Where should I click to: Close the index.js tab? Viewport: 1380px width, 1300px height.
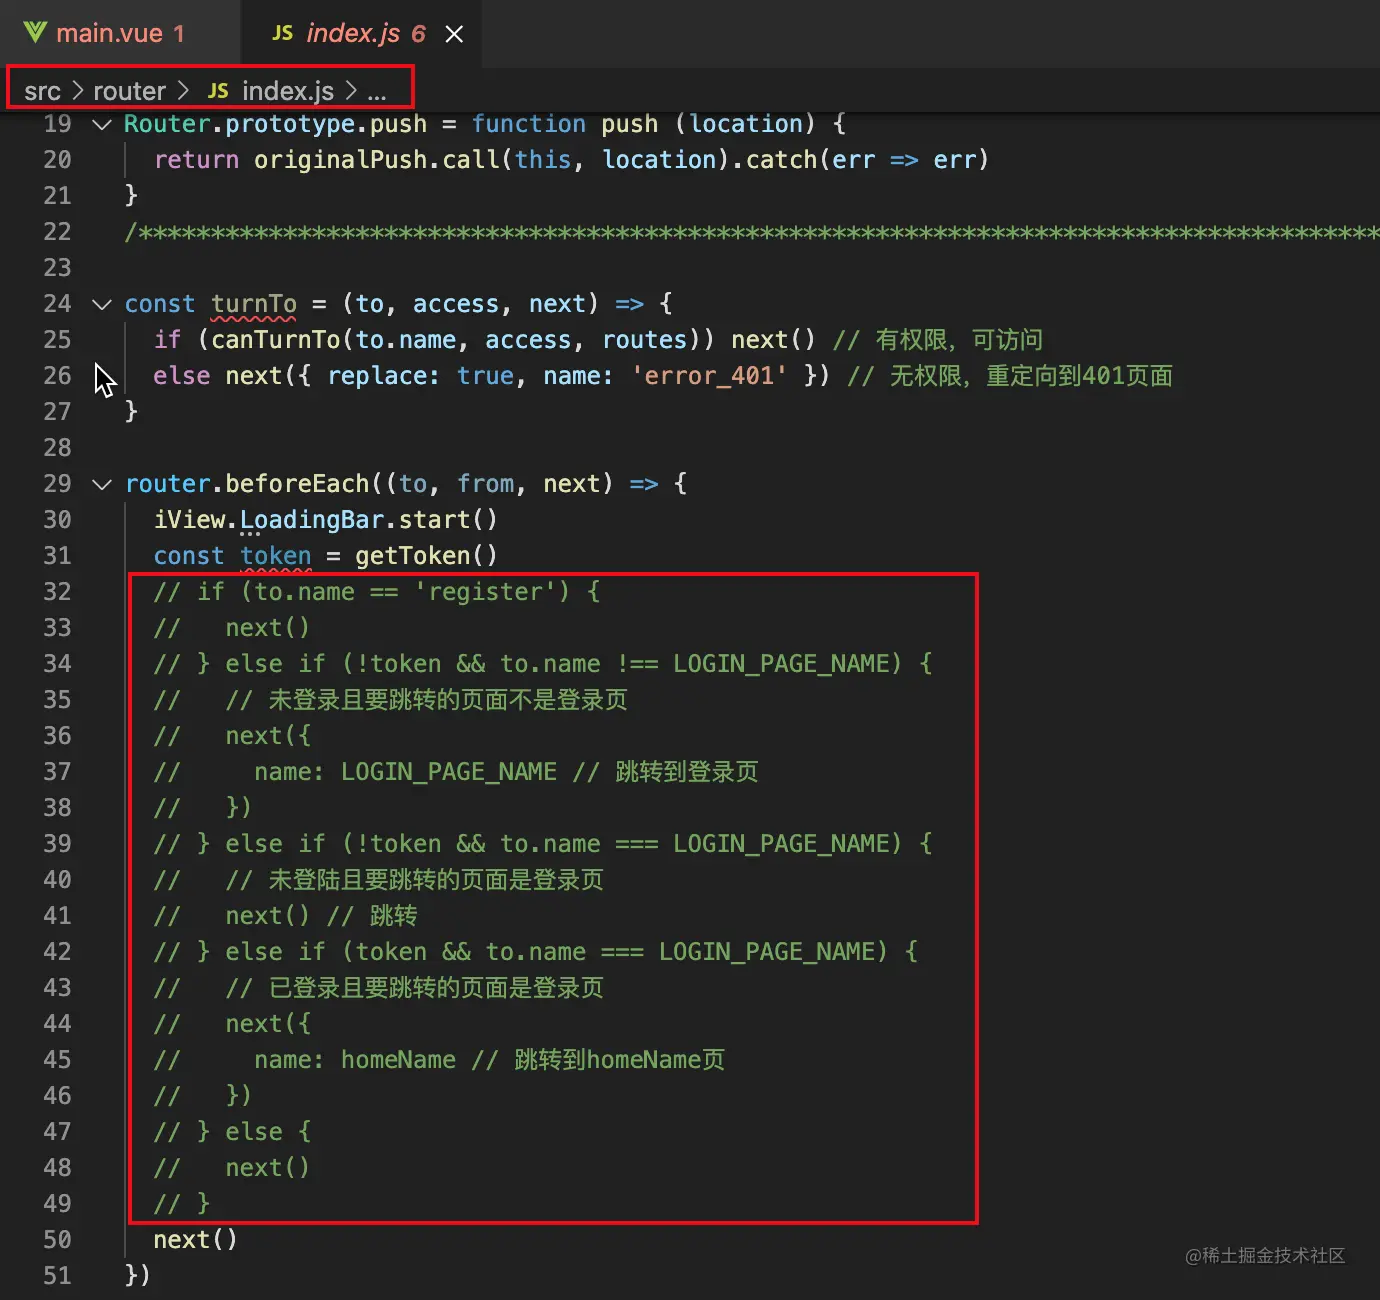tap(454, 34)
